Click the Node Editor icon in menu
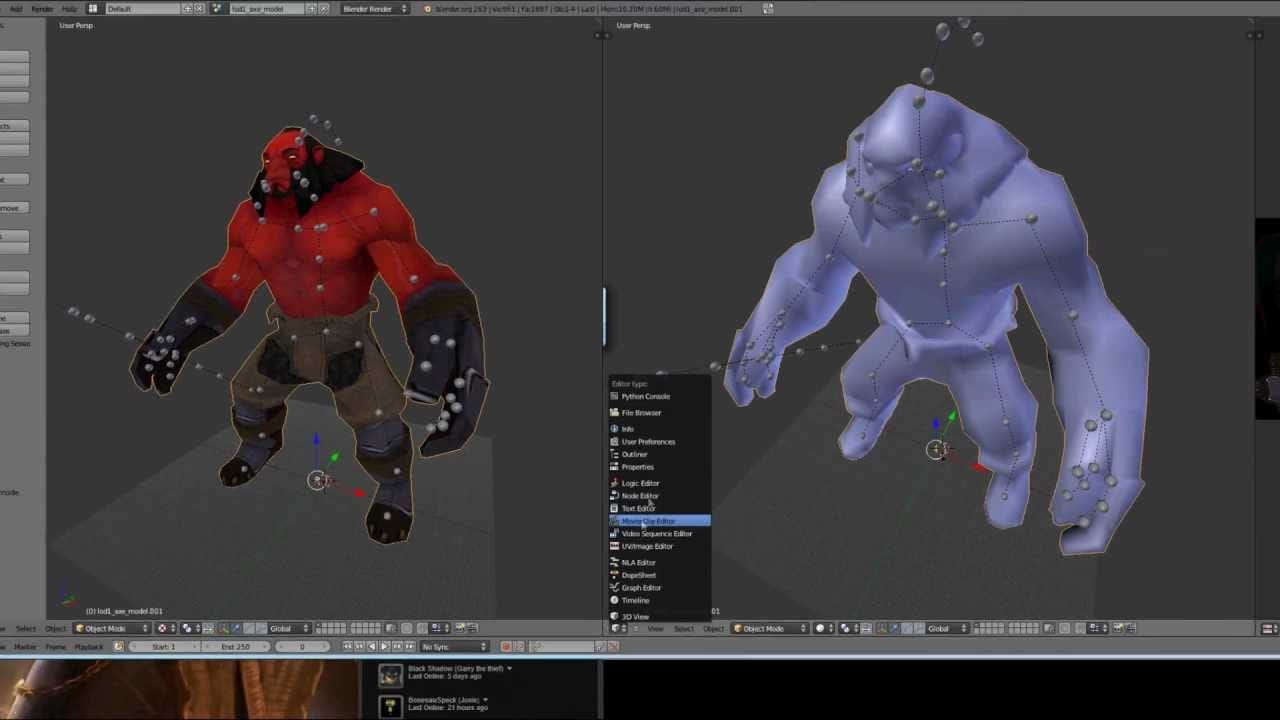The width and height of the screenshot is (1280, 720). (x=614, y=496)
